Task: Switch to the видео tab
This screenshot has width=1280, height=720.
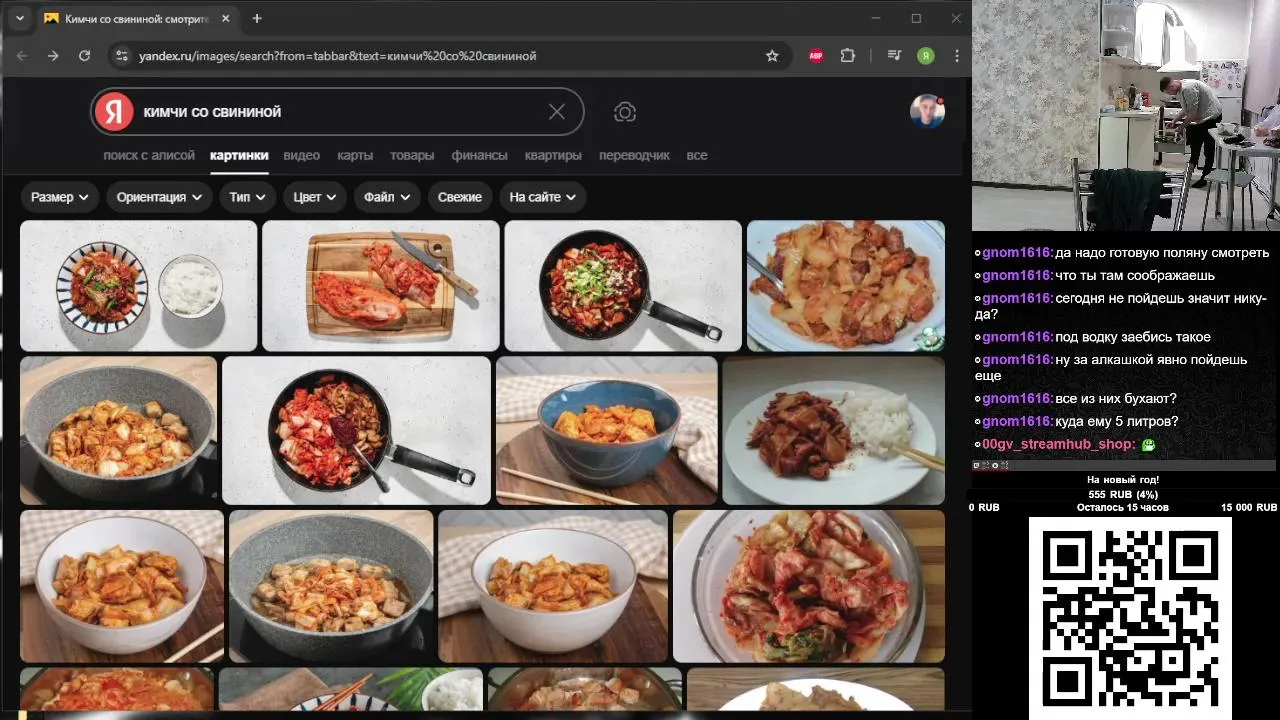Action: point(301,155)
